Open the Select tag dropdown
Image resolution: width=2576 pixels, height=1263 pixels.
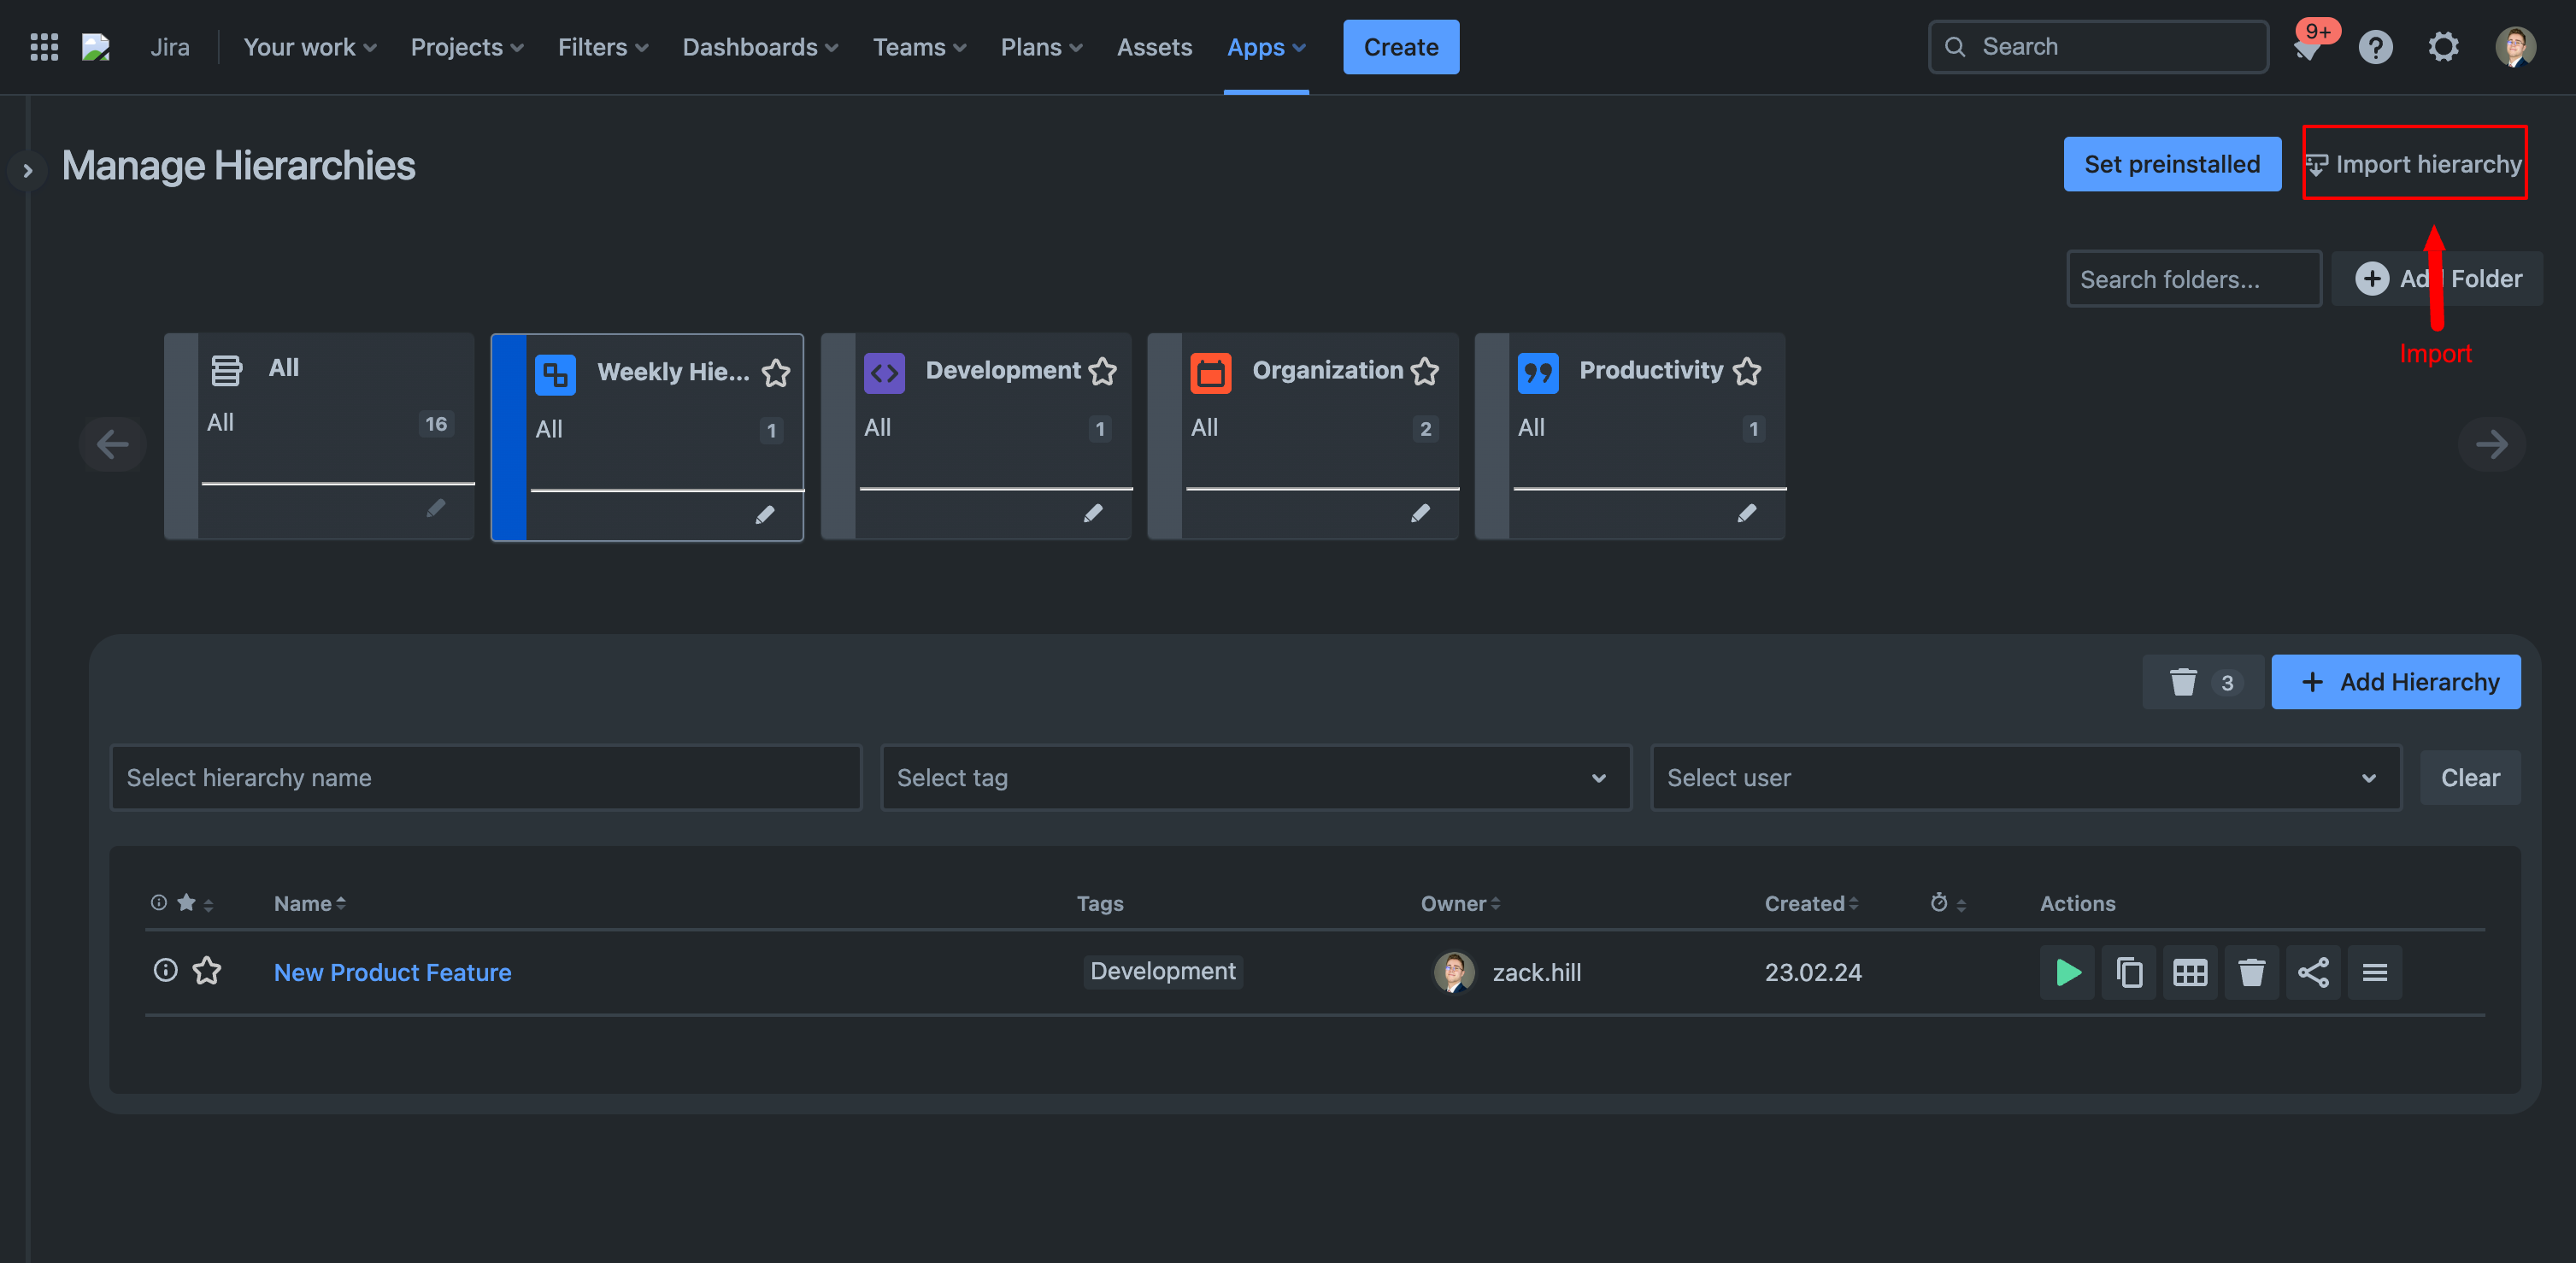(1255, 777)
